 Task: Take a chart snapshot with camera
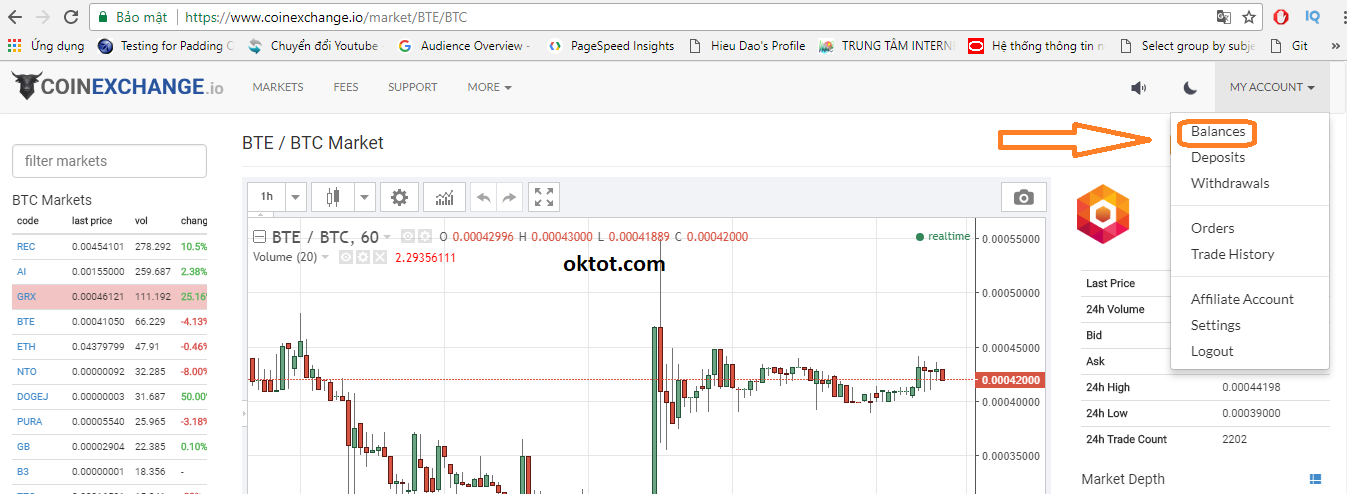click(1023, 197)
